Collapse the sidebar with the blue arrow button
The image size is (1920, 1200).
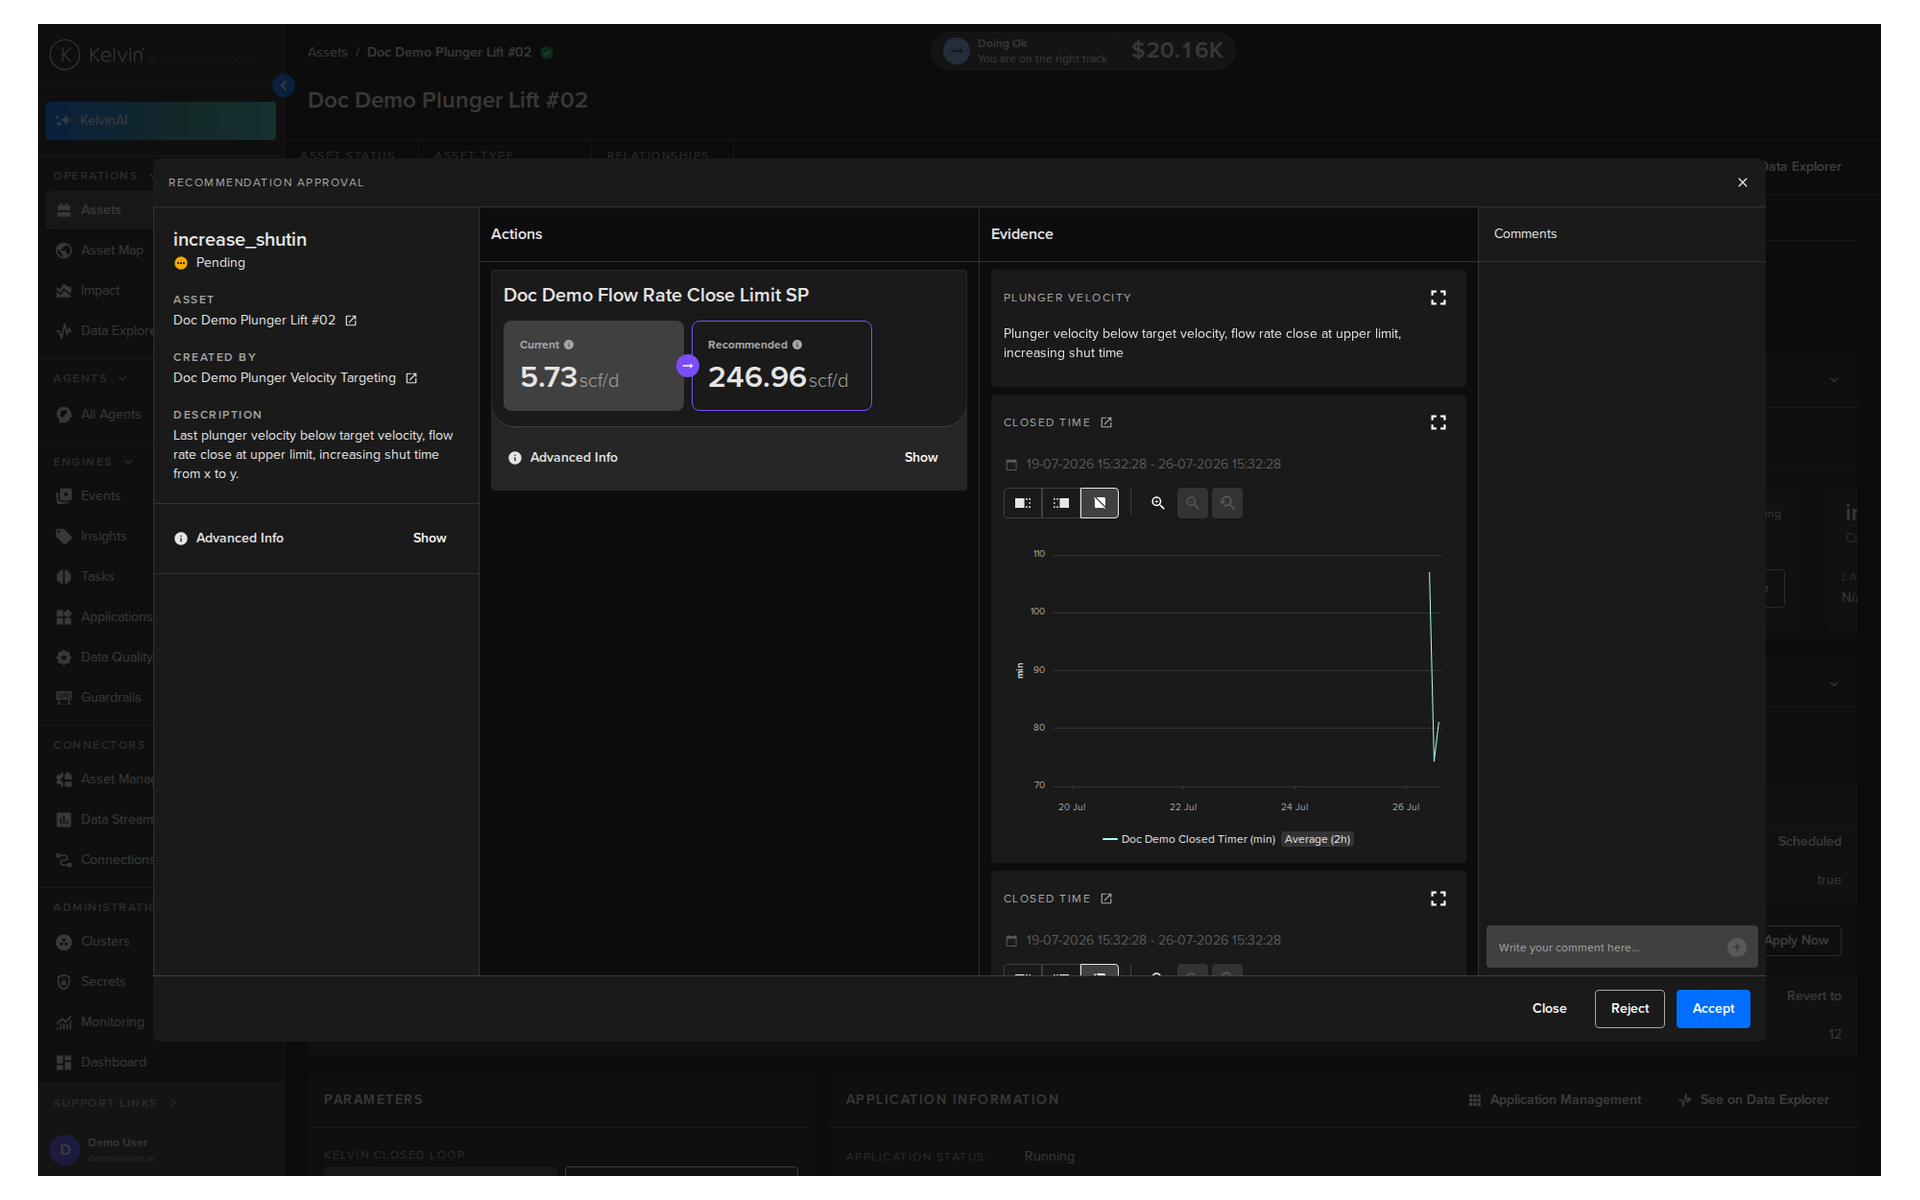[x=284, y=86]
